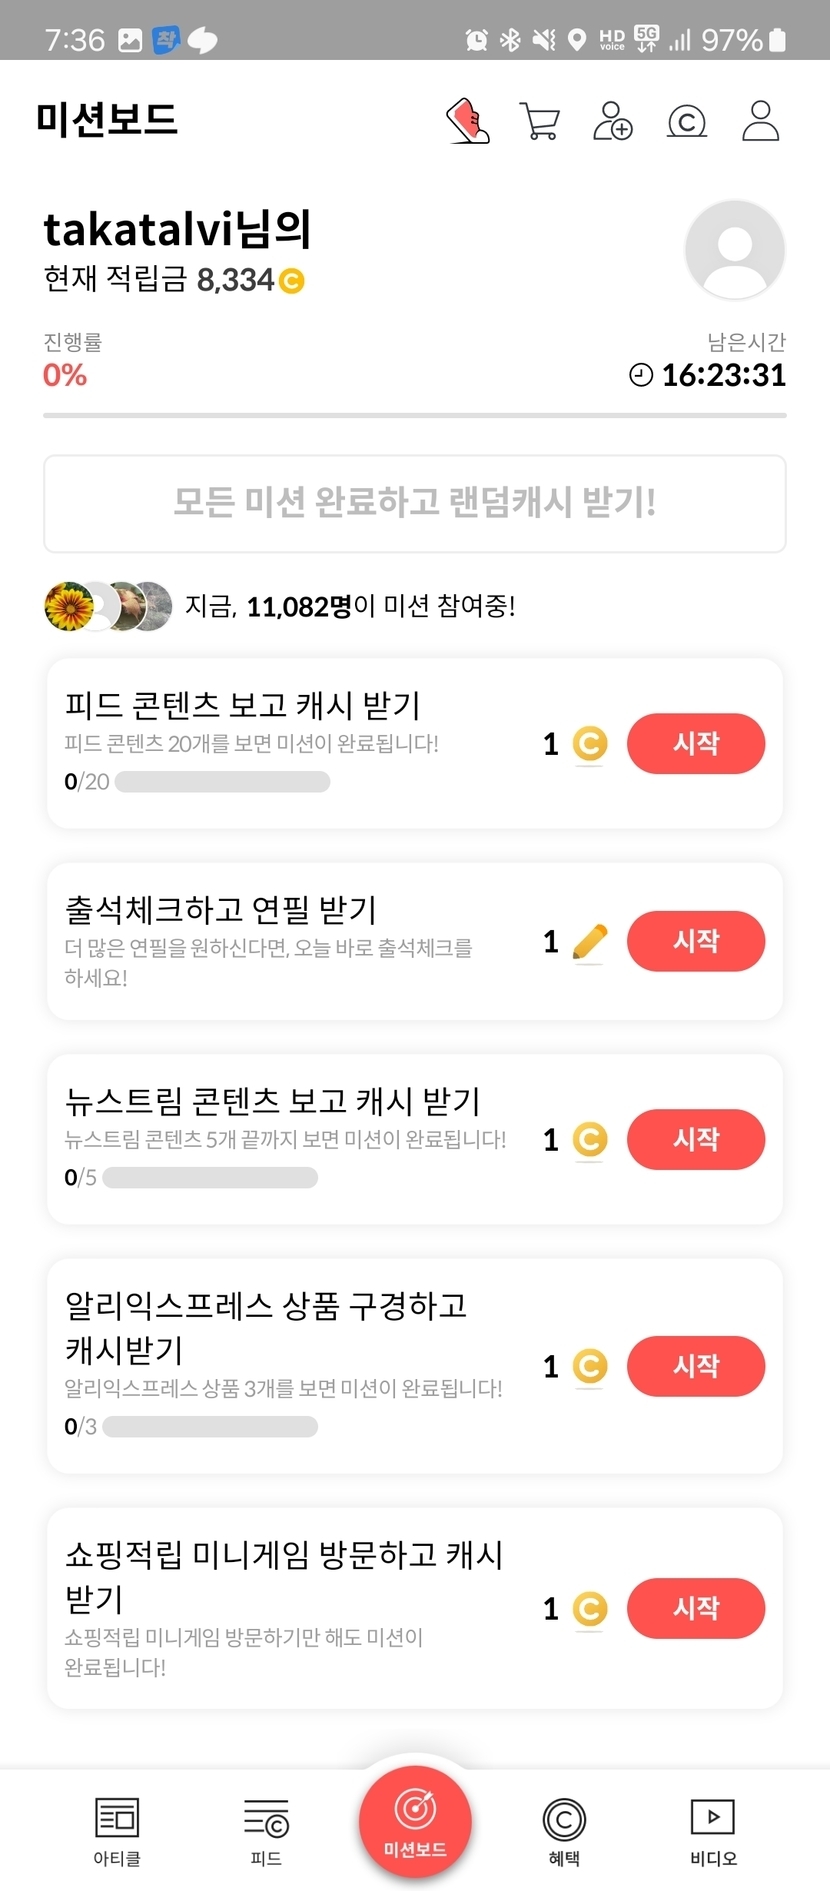Open the shopping cart icon

click(x=540, y=121)
